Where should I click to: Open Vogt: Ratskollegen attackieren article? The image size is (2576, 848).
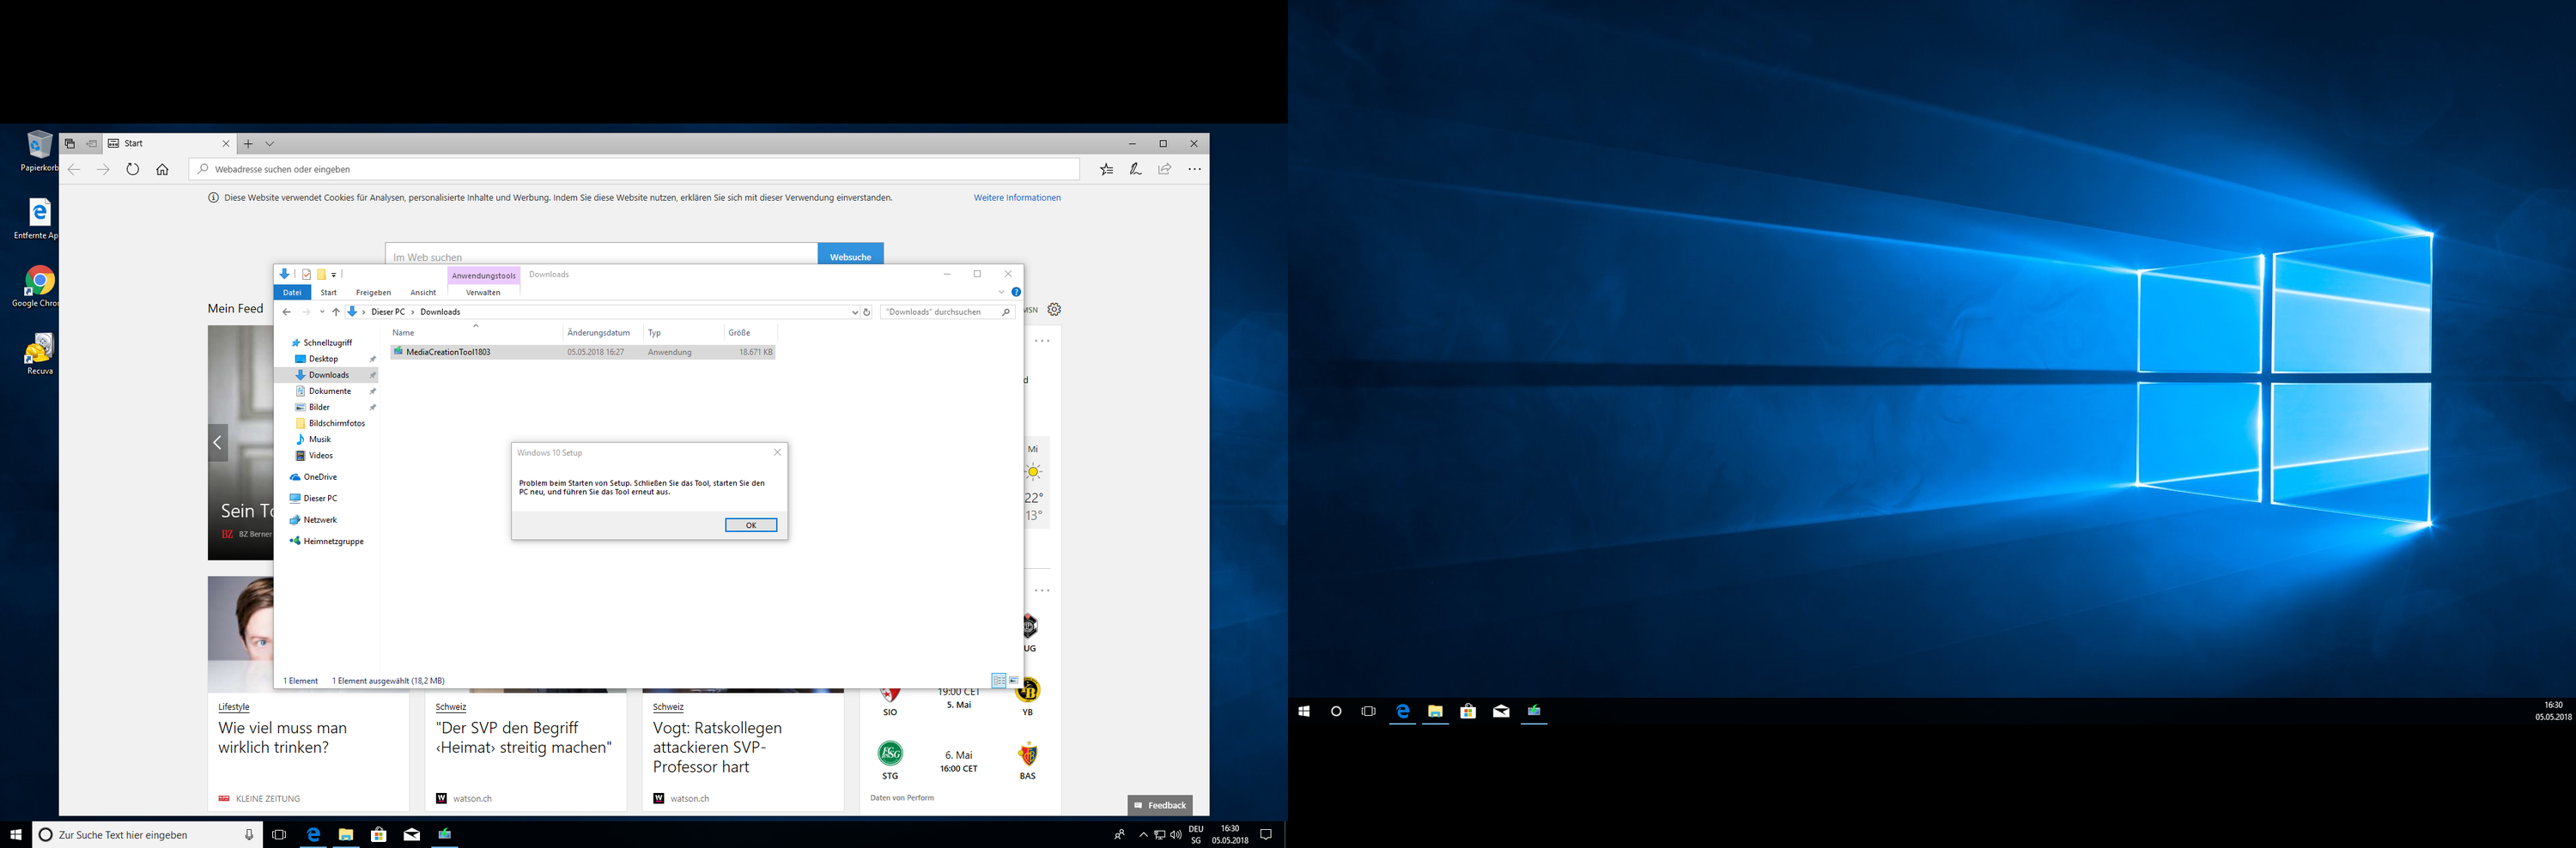tap(718, 747)
